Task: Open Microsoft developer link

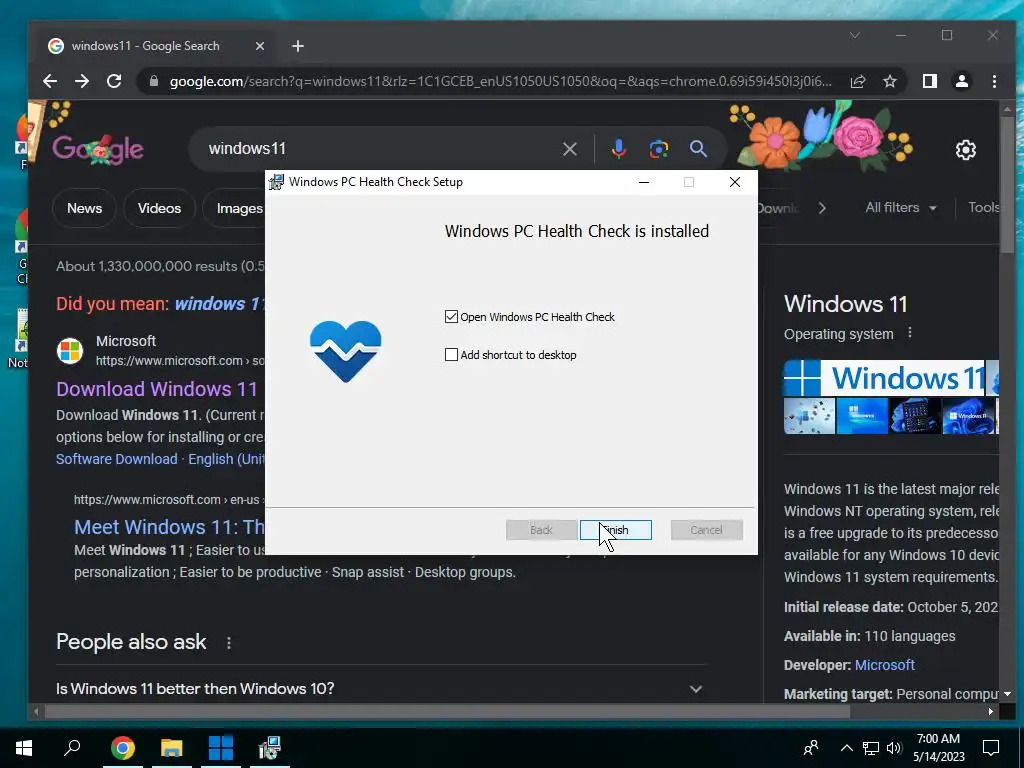Action: point(884,665)
